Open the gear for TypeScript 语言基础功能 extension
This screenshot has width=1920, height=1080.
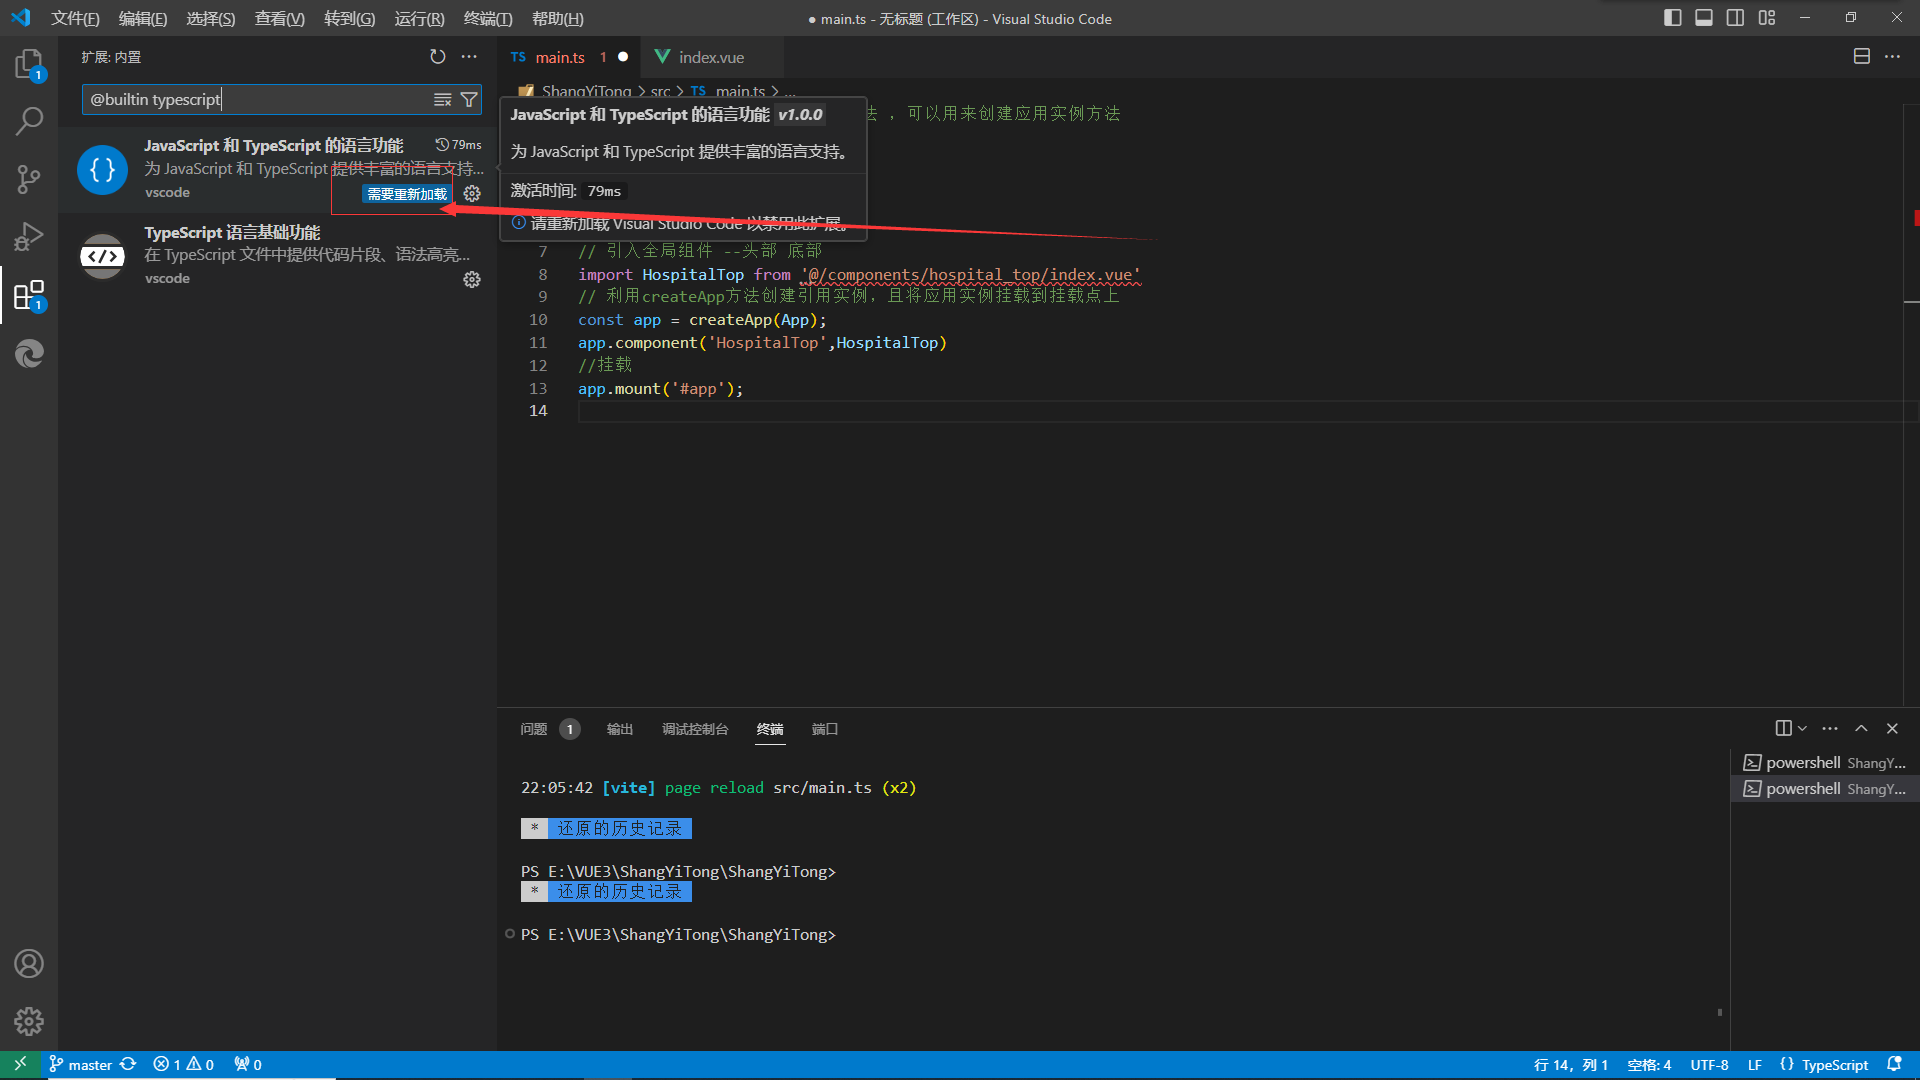pos(472,280)
